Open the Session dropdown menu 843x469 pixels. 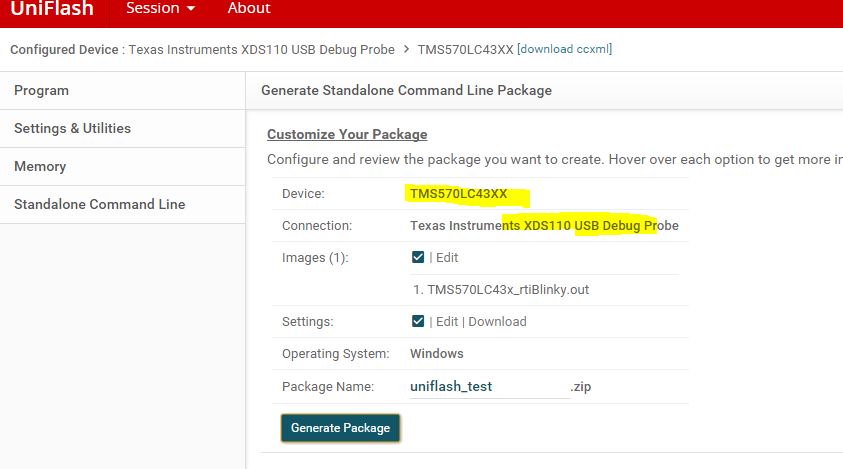tap(160, 9)
